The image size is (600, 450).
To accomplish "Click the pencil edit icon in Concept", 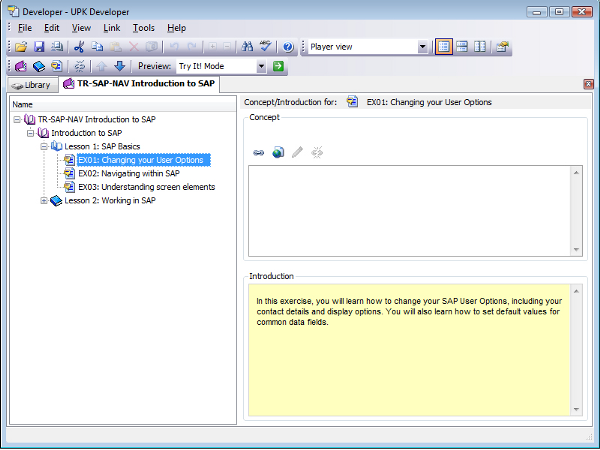I will [x=297, y=153].
